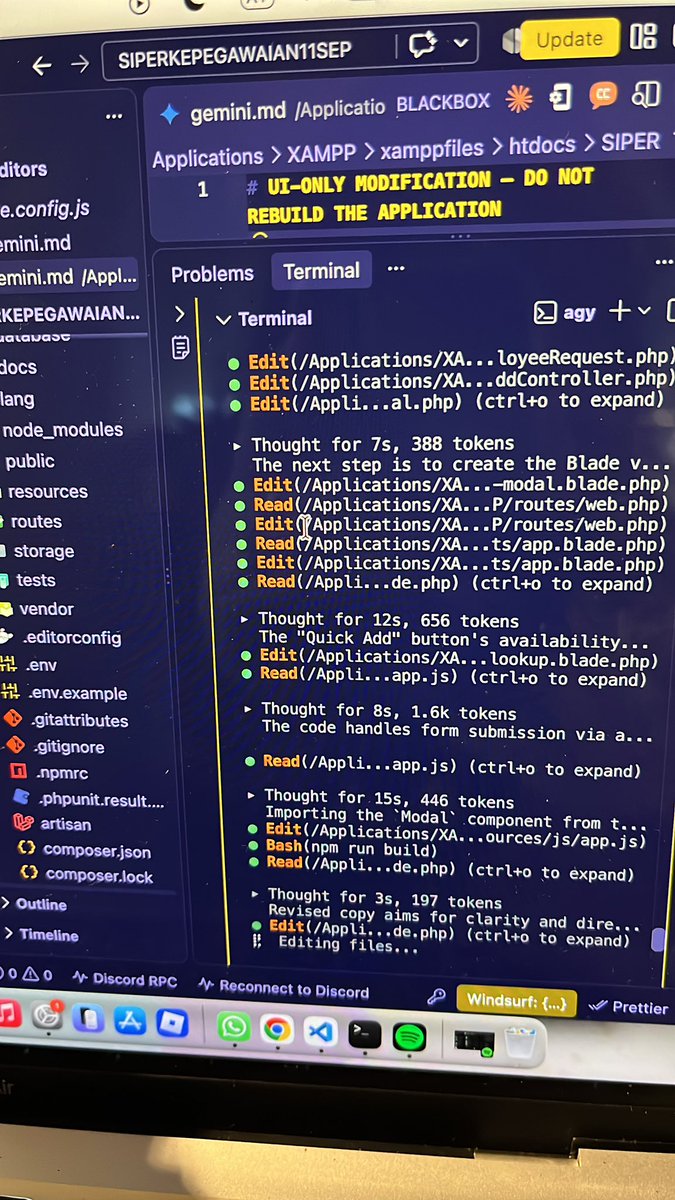Switch to the Terminal panel tab
This screenshot has height=1200, width=675.
click(x=321, y=271)
